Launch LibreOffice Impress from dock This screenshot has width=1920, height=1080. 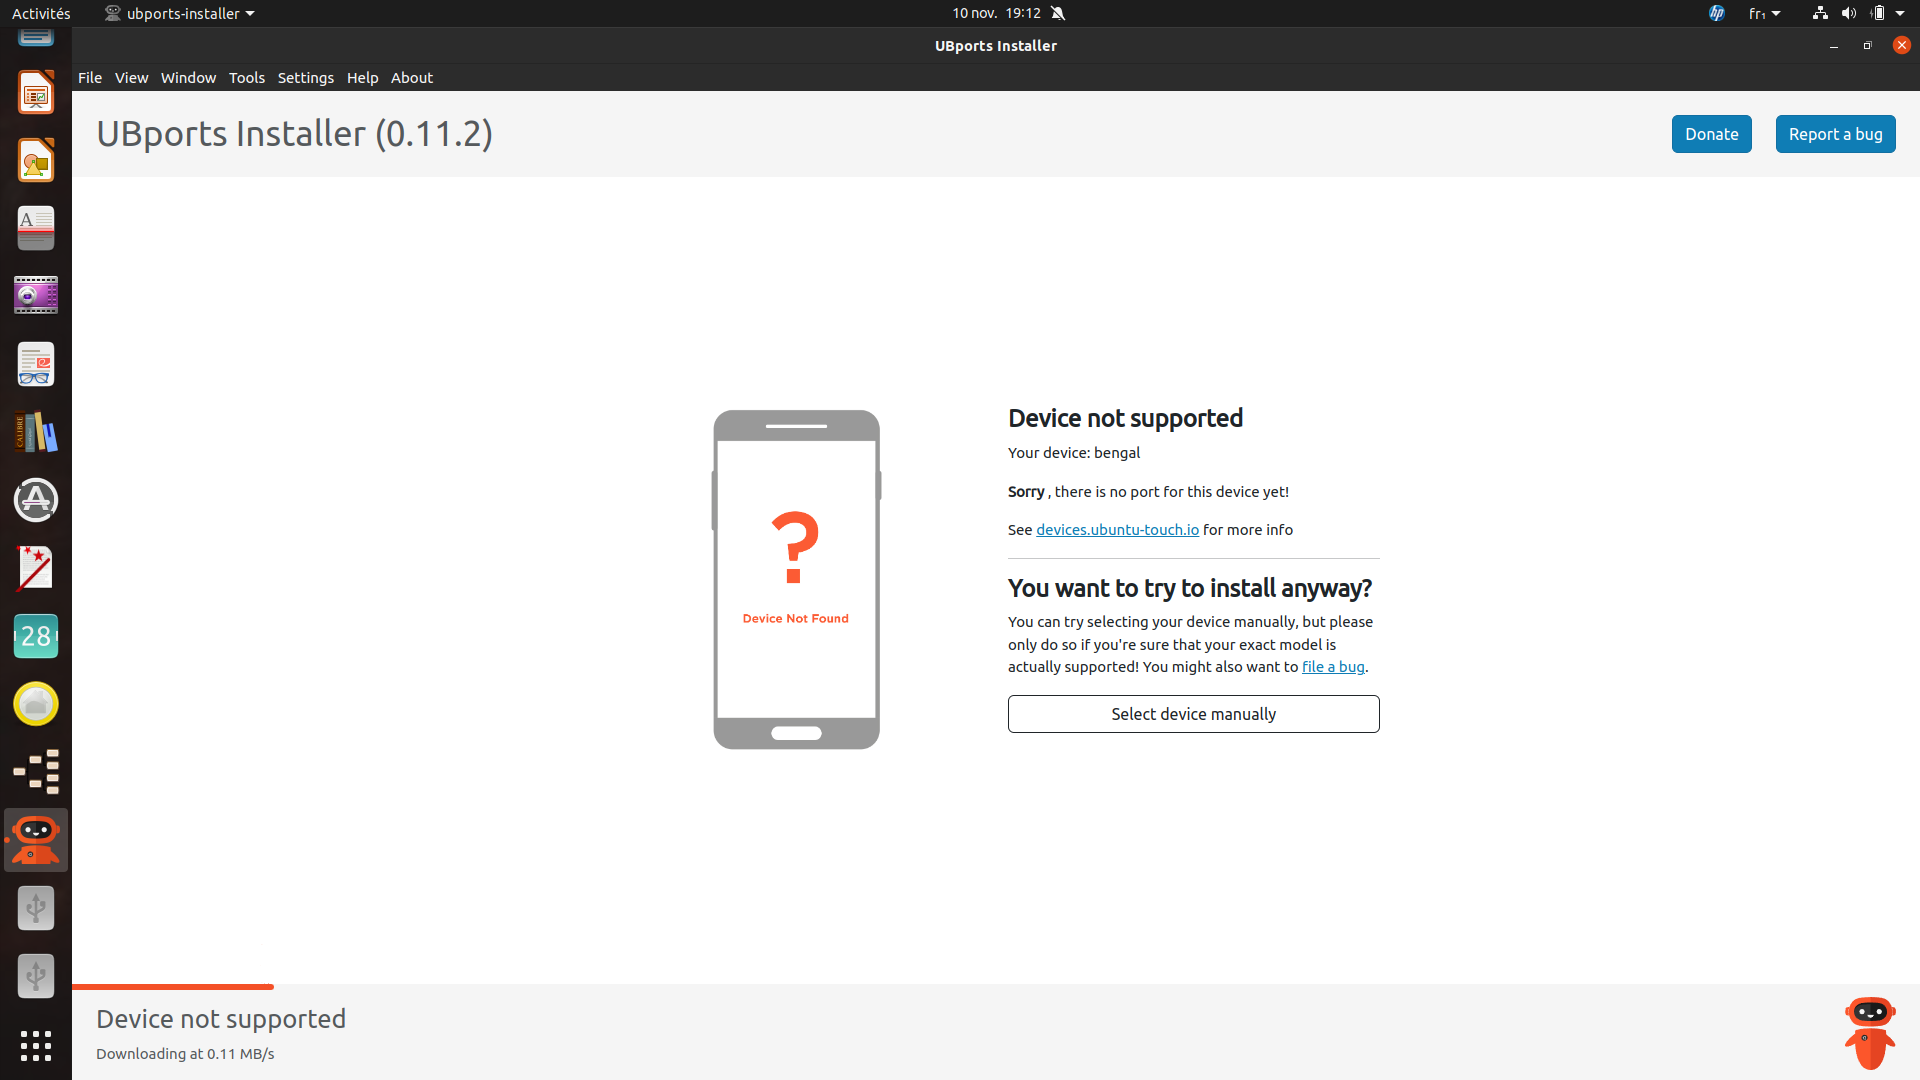[x=36, y=93]
